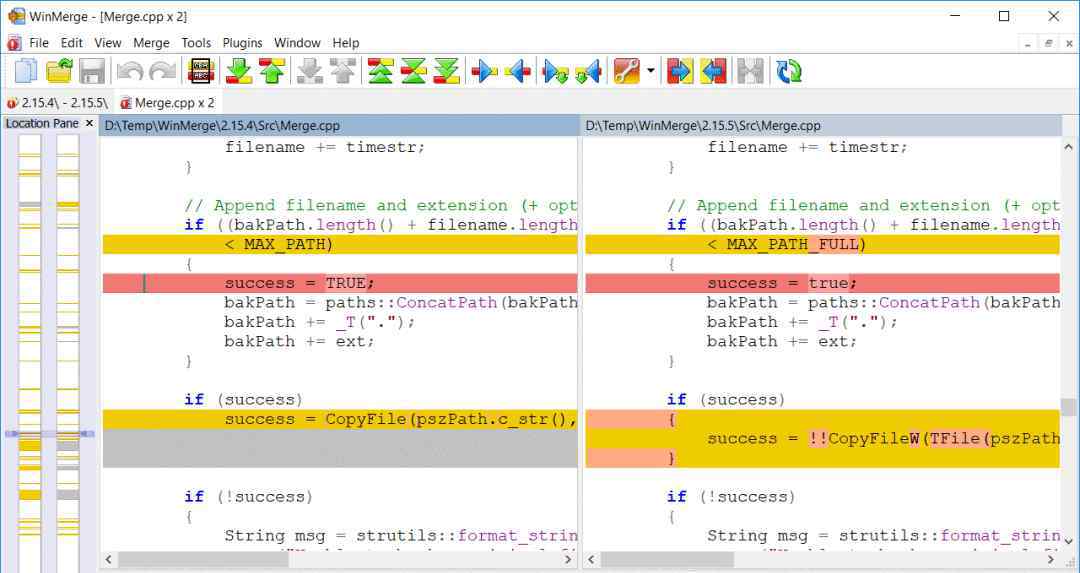Click left pane scroll-left arrow button
Viewport: 1080px width, 573px height.
109,560
